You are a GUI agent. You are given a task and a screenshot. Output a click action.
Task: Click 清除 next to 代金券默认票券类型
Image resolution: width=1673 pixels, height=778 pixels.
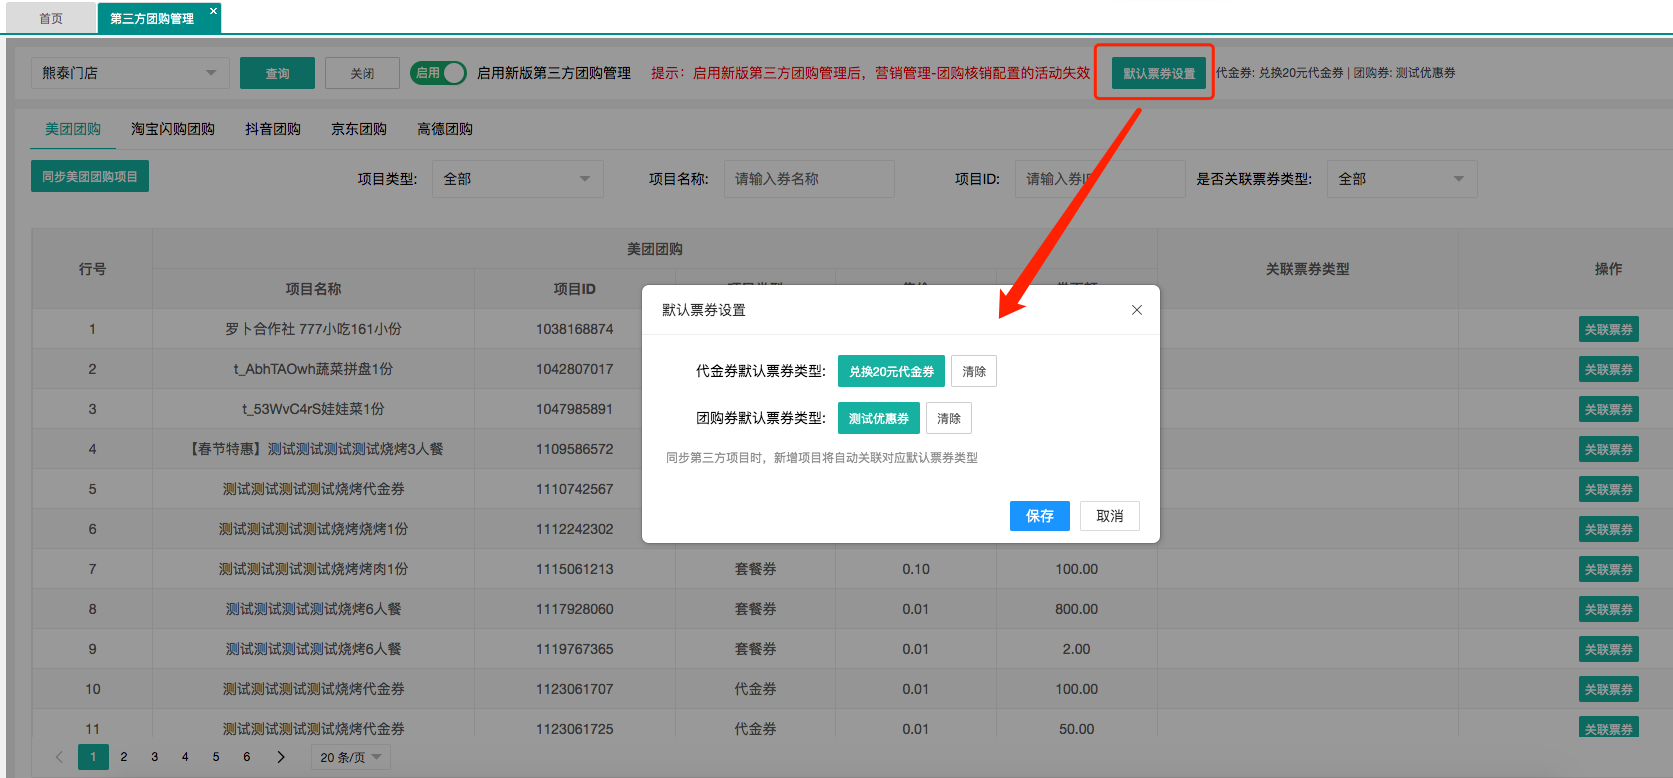coord(974,371)
